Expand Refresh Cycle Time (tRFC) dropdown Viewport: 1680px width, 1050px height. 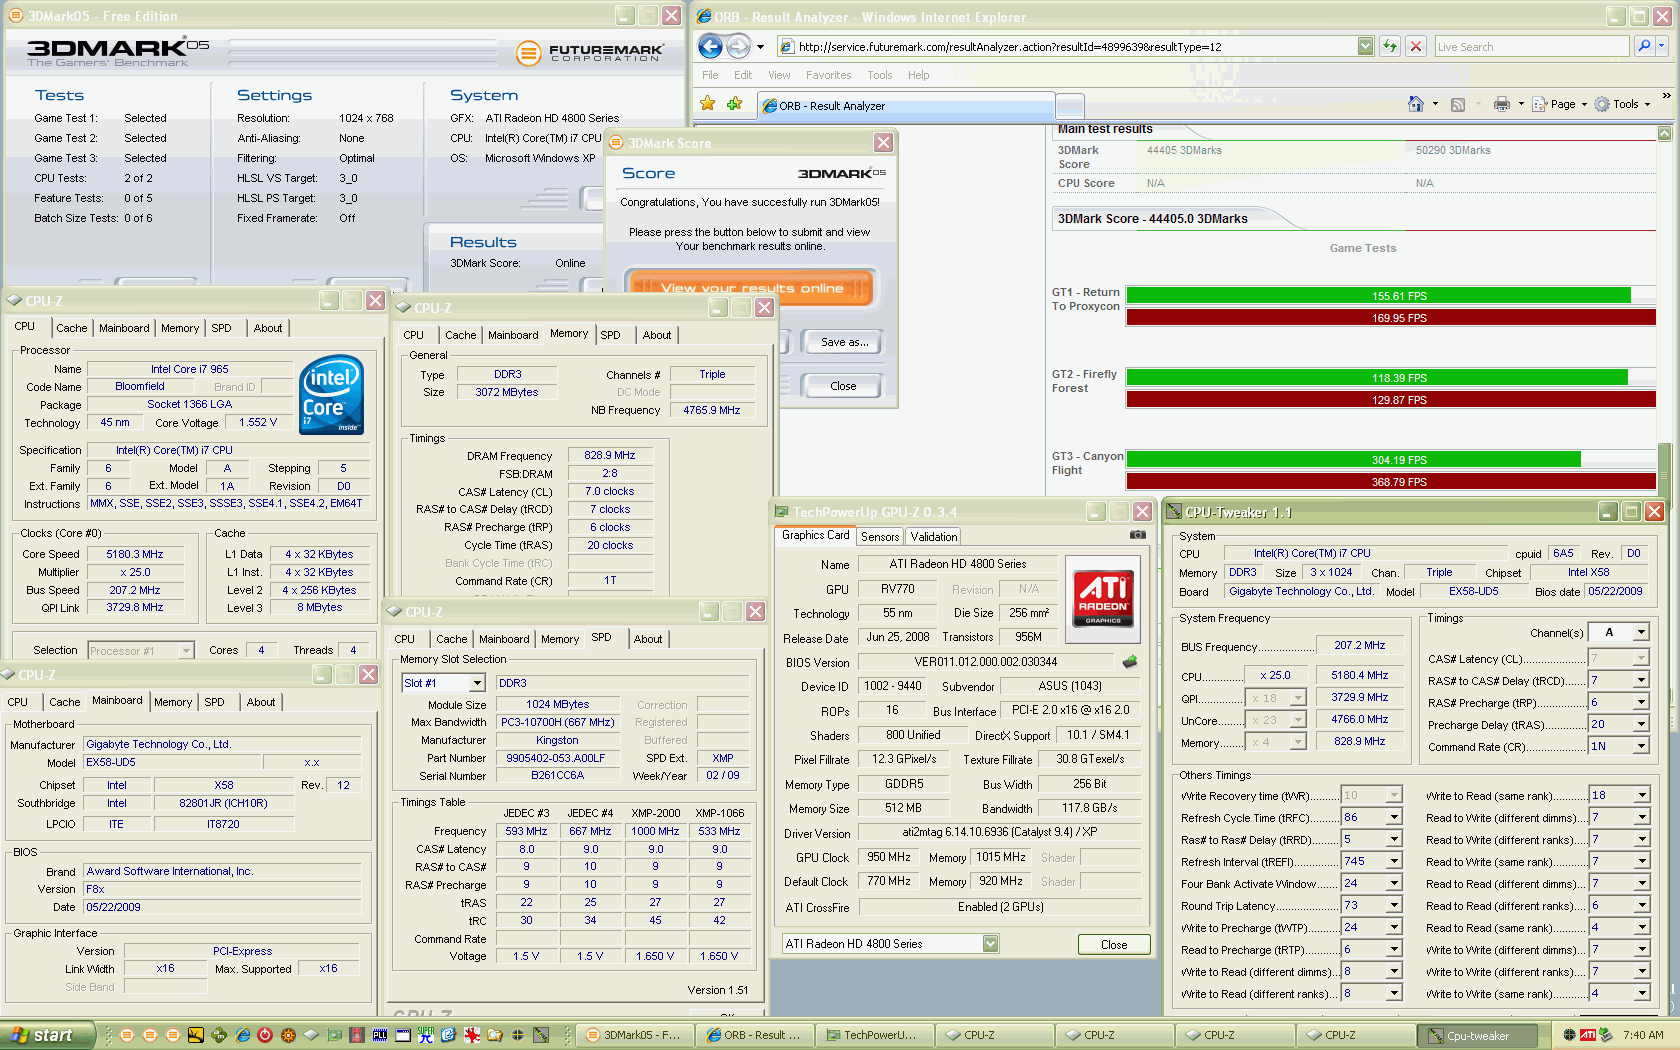1394,817
